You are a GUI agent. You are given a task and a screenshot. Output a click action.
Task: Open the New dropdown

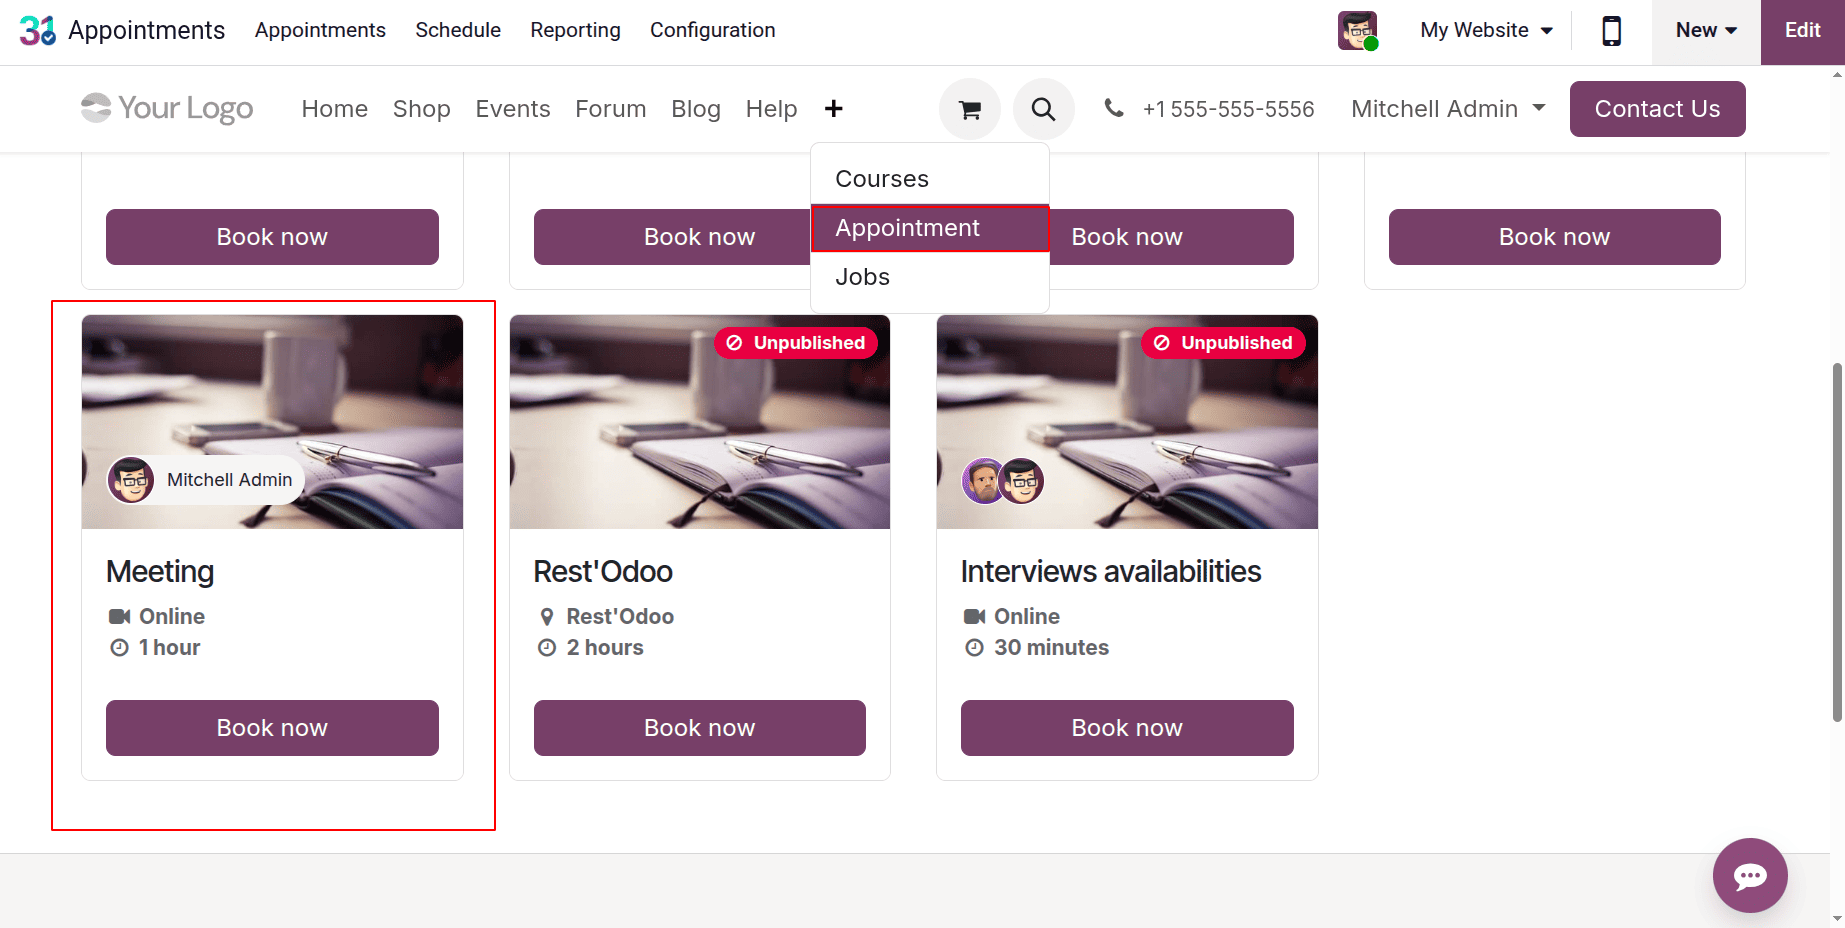pos(1706,30)
